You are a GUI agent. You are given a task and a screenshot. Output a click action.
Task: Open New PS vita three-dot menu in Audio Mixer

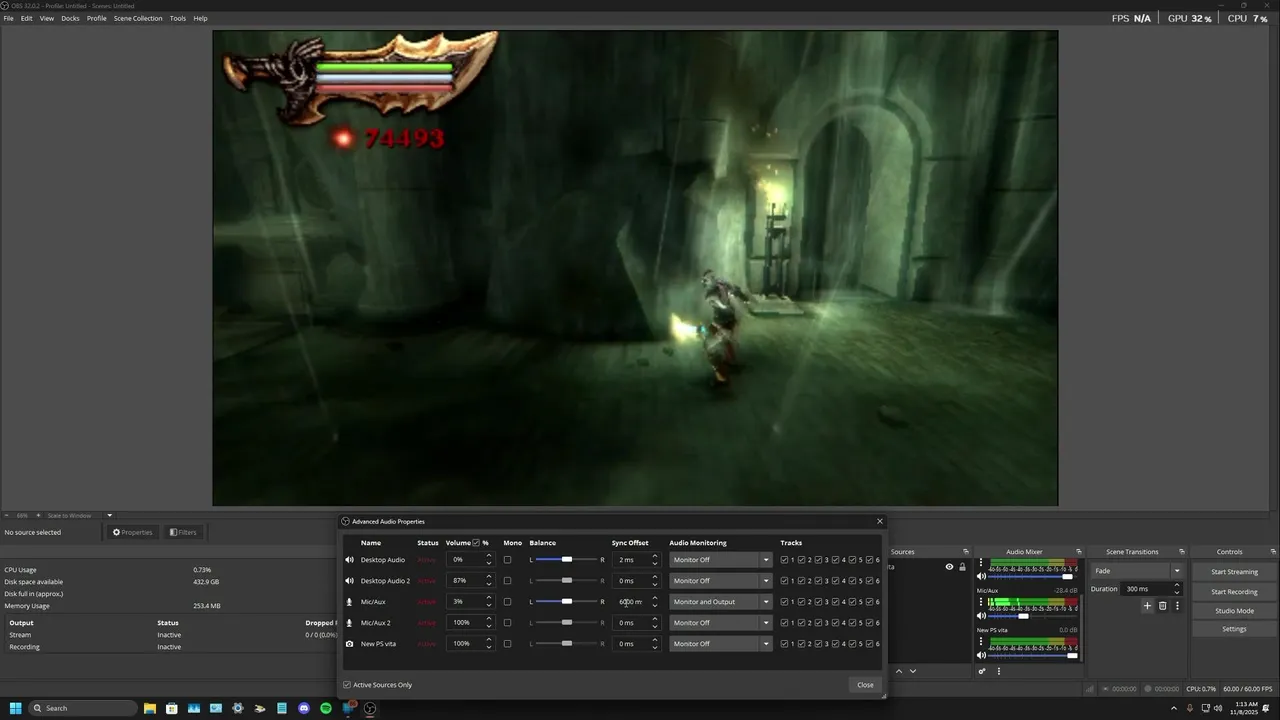pyautogui.click(x=981, y=641)
